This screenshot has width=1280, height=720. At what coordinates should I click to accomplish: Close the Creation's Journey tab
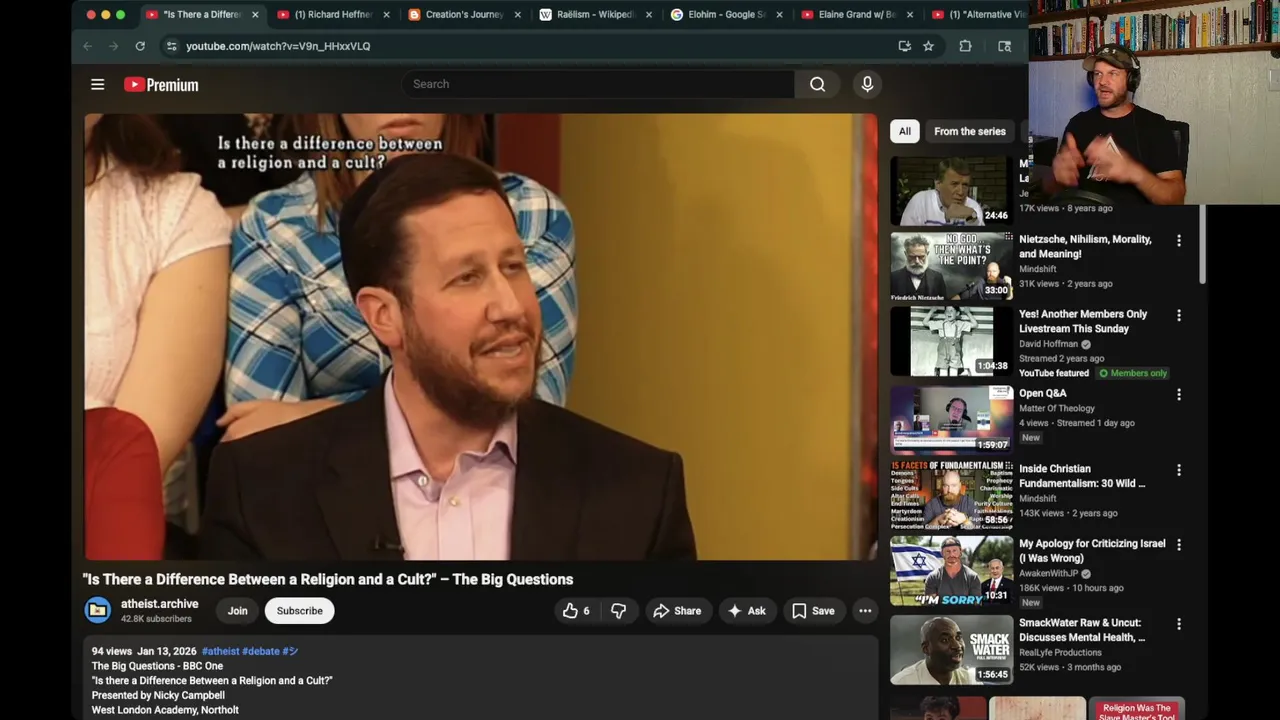click(517, 15)
